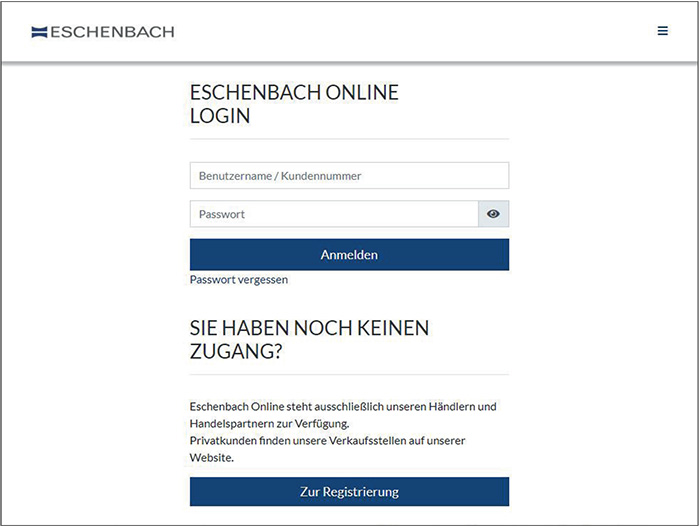Select the Eschenbach Online Login heading
Image resolution: width=700 pixels, height=527 pixels.
click(294, 104)
